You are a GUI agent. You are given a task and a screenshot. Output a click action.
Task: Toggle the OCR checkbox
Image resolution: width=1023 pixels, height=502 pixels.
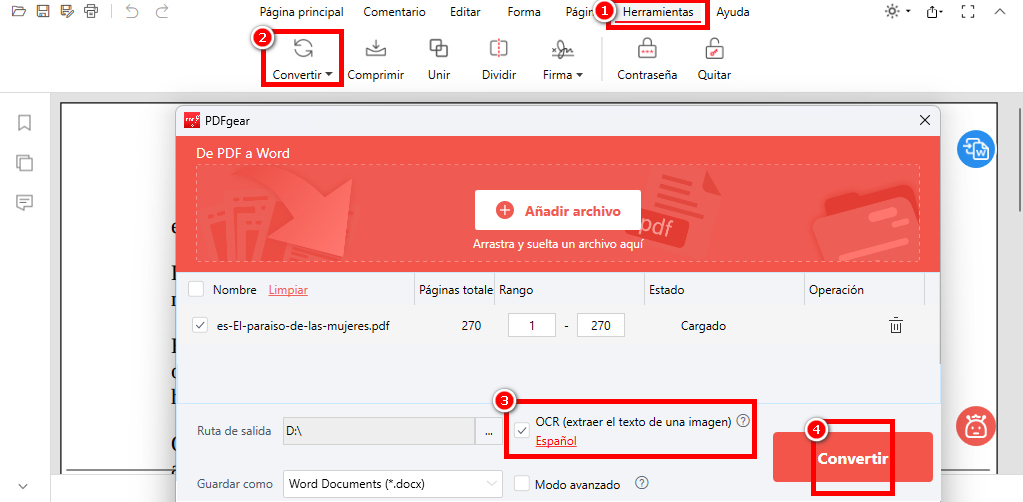point(522,430)
